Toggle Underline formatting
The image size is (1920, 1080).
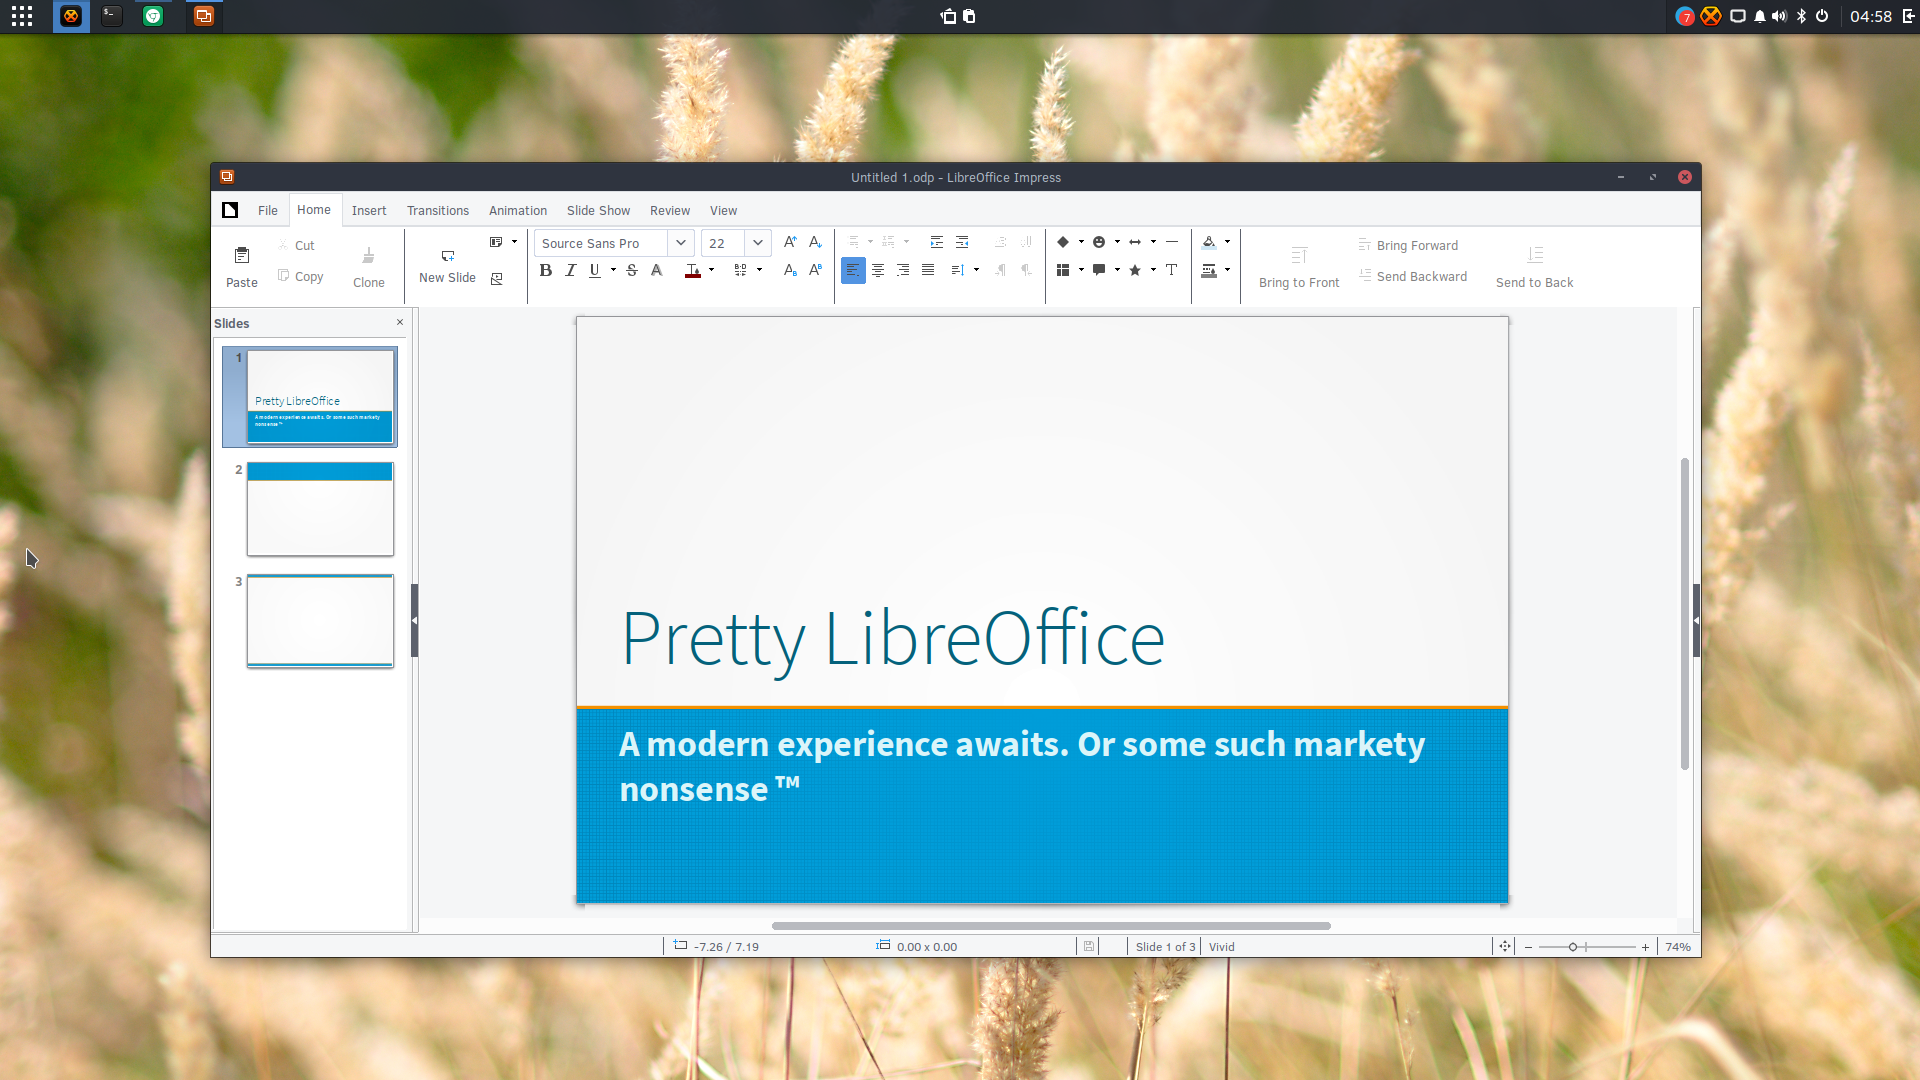595,270
